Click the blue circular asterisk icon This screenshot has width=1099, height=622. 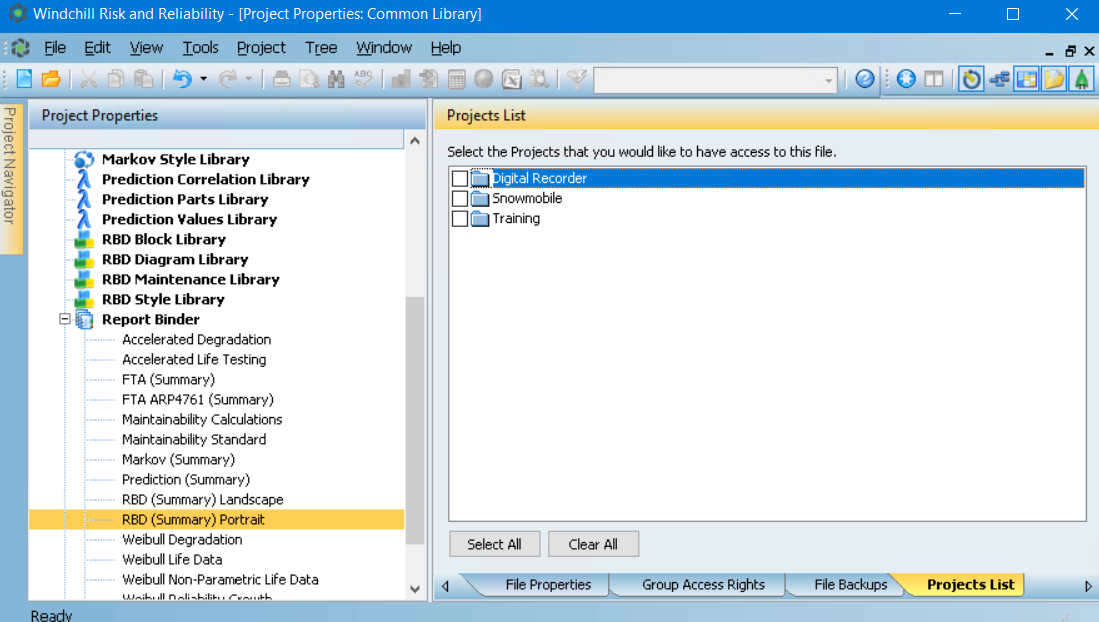[x=906, y=79]
